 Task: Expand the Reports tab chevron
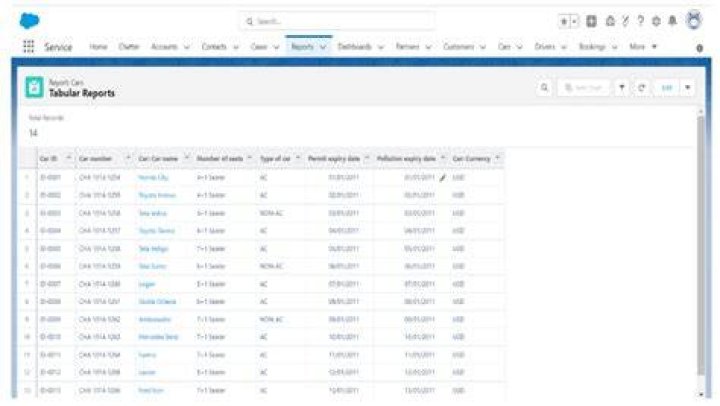323,47
